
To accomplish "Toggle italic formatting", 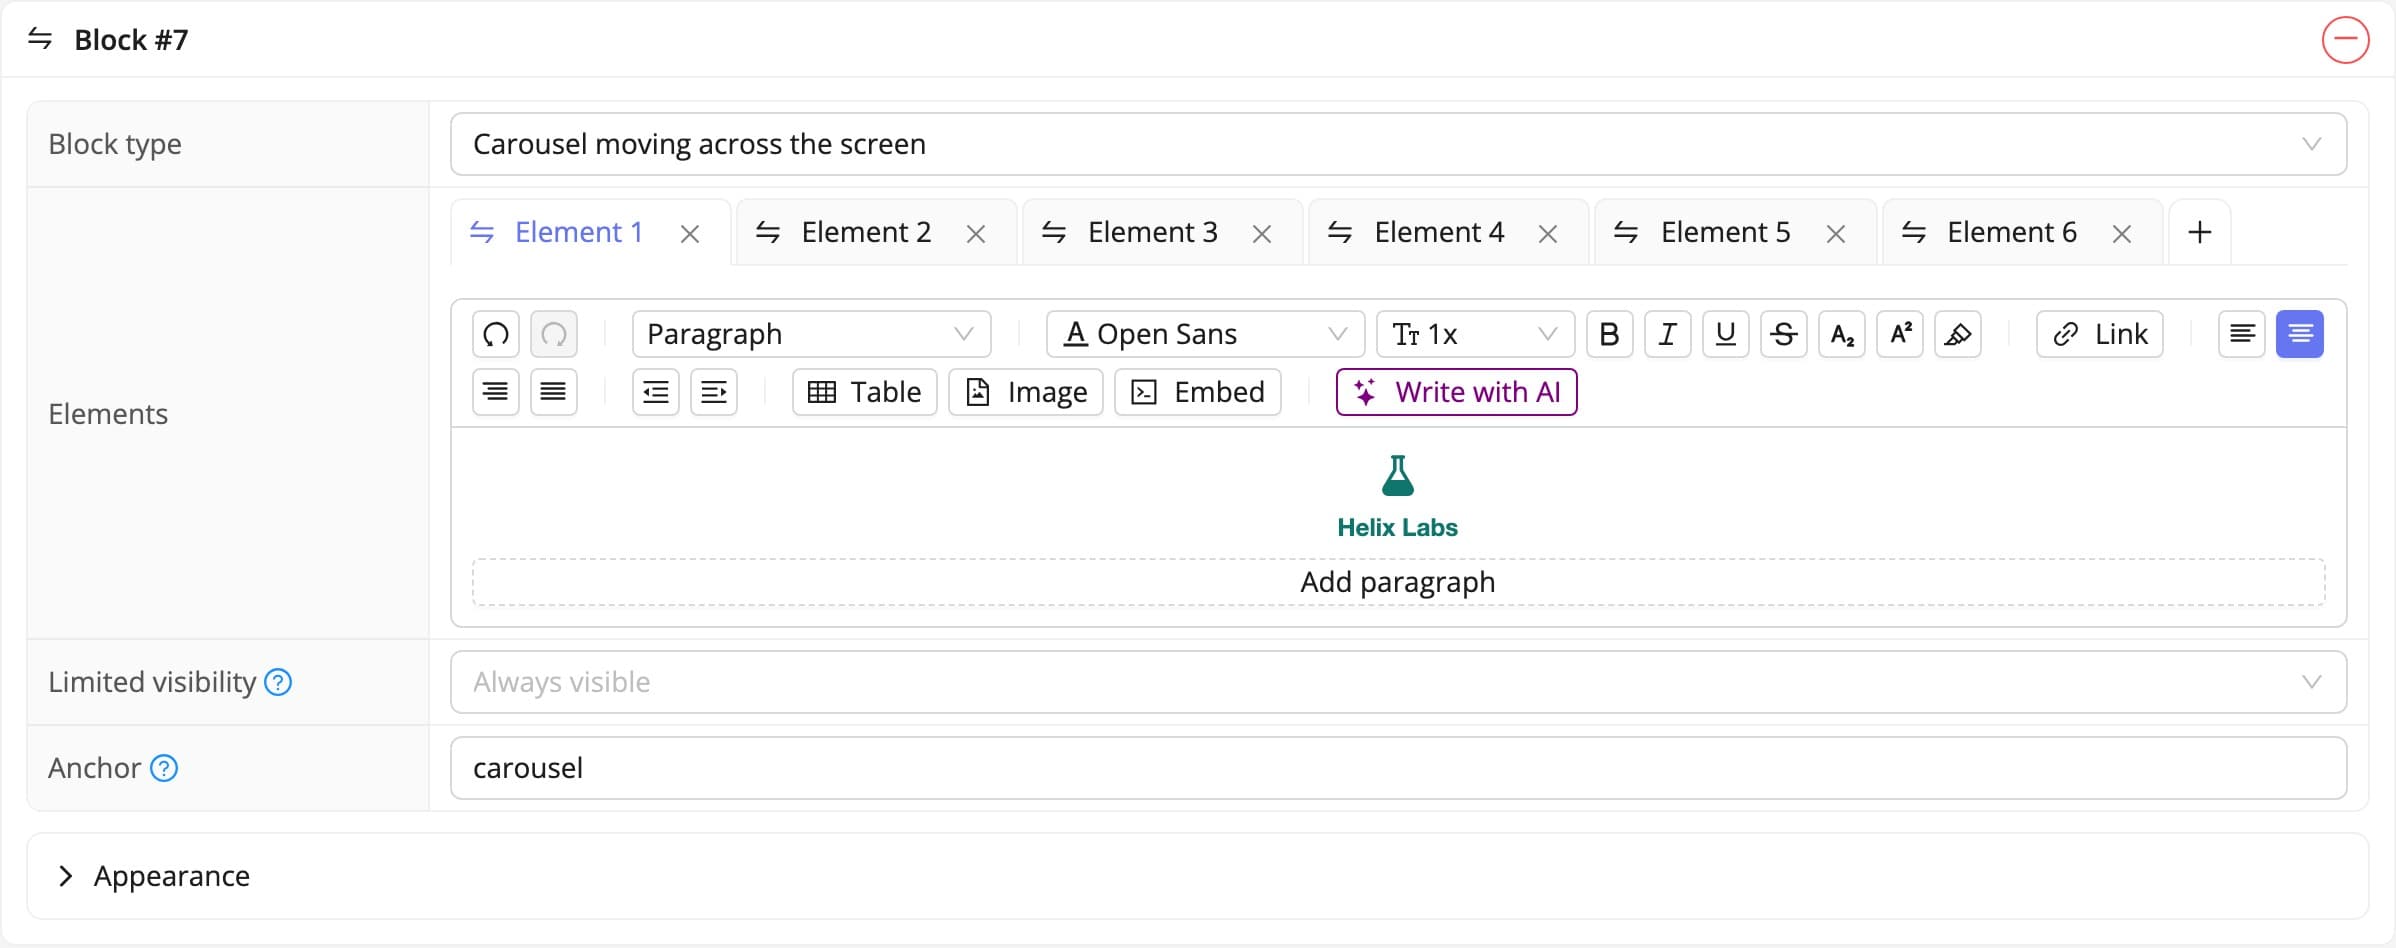I will click(x=1668, y=334).
